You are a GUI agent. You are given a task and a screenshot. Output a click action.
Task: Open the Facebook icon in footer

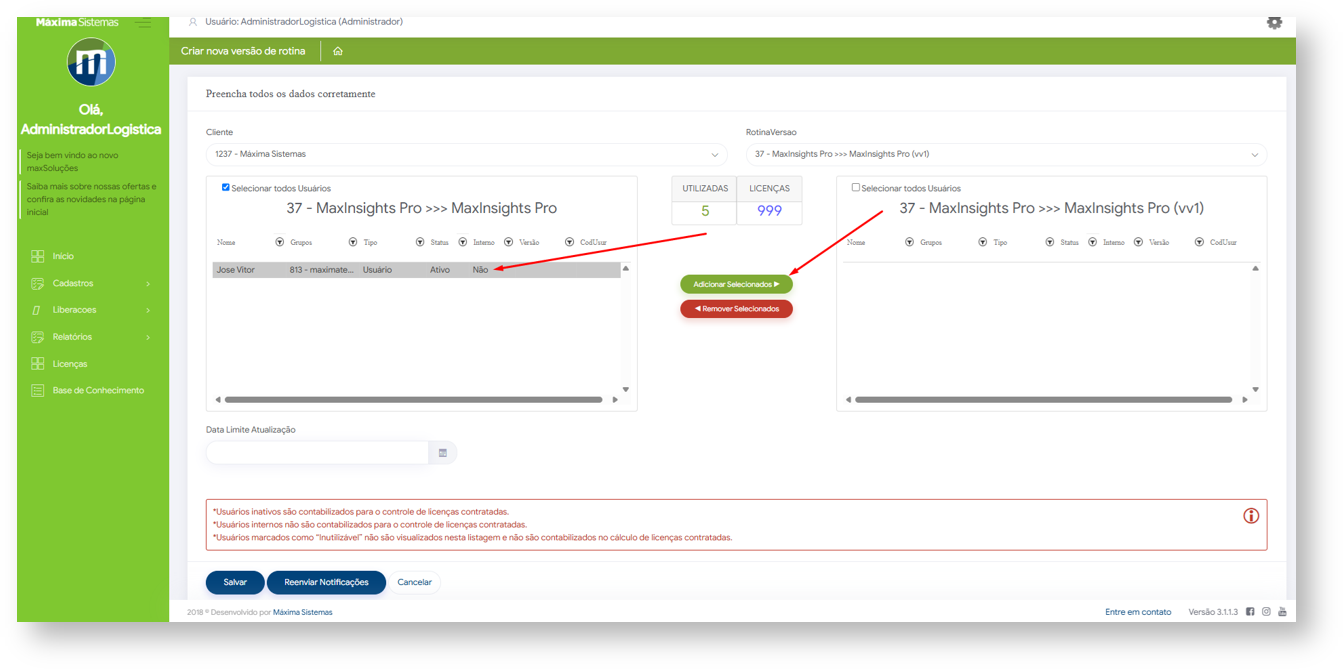click(x=1250, y=612)
